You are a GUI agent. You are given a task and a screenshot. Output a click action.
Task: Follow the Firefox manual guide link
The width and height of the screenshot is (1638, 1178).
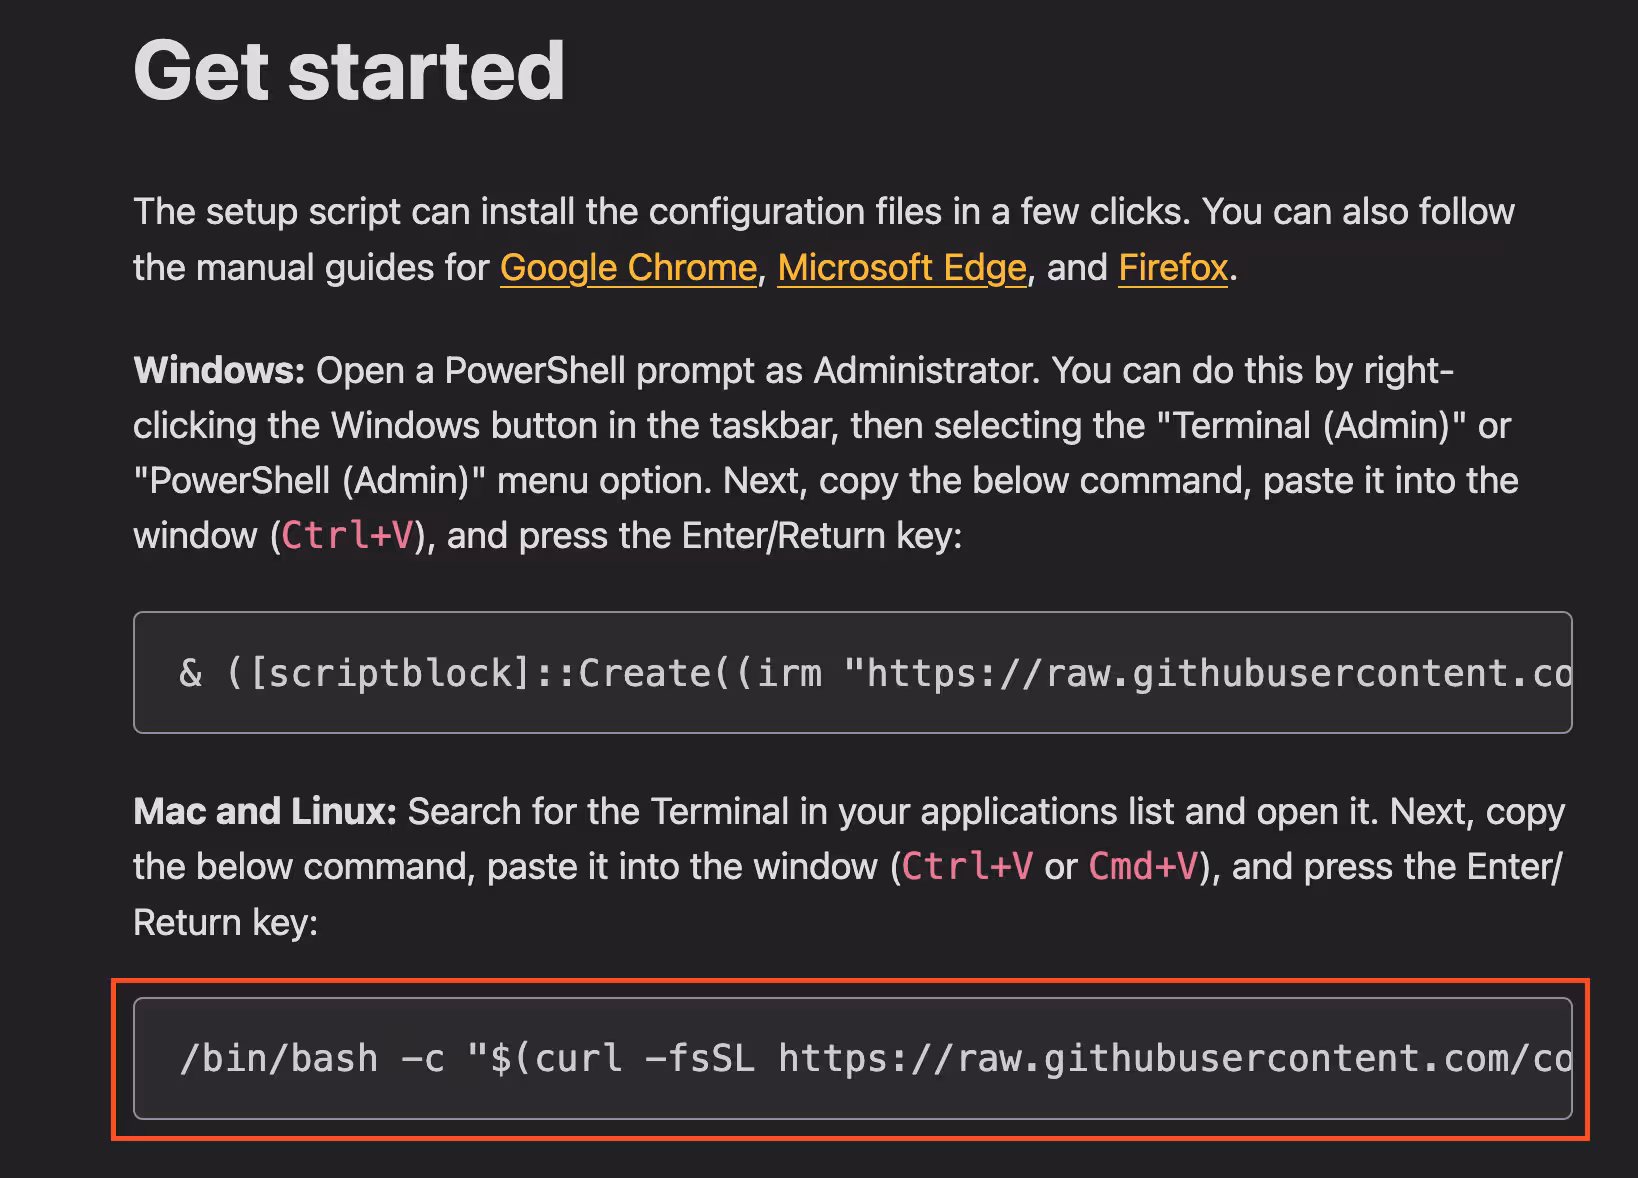(x=1172, y=268)
